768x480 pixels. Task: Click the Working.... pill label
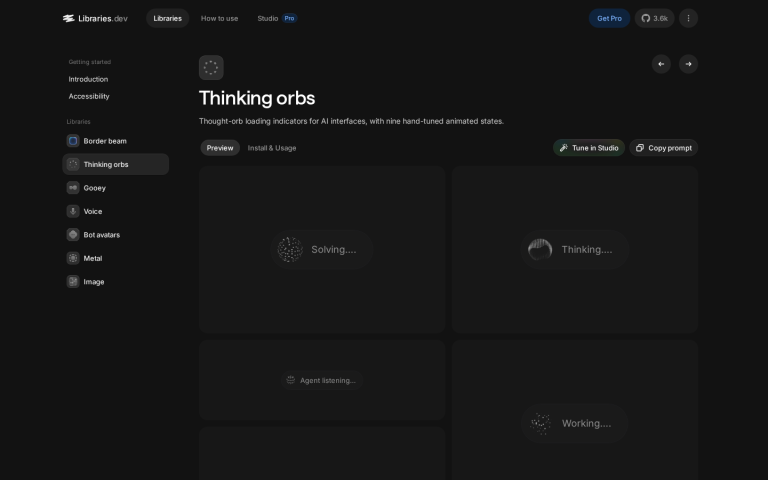click(586, 424)
